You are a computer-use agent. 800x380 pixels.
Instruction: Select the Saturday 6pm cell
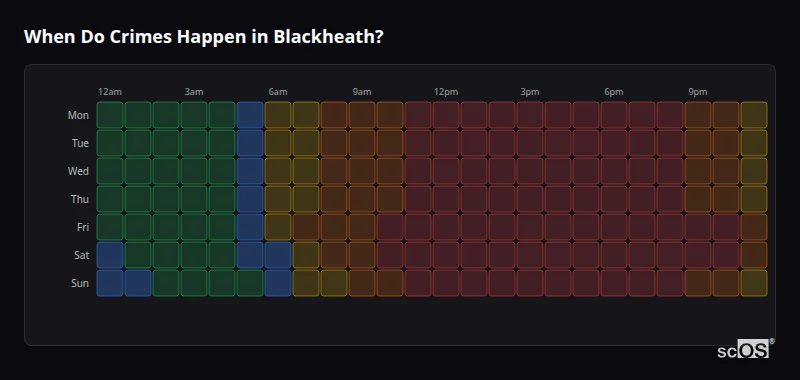point(614,255)
